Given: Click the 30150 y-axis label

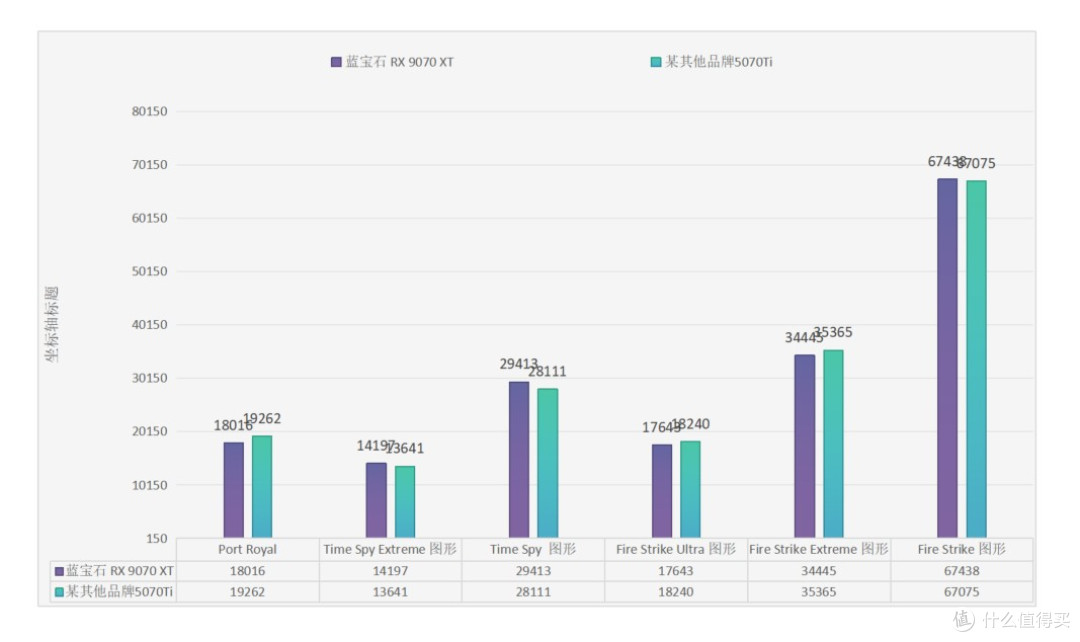Looking at the screenshot, I should click(x=149, y=378).
